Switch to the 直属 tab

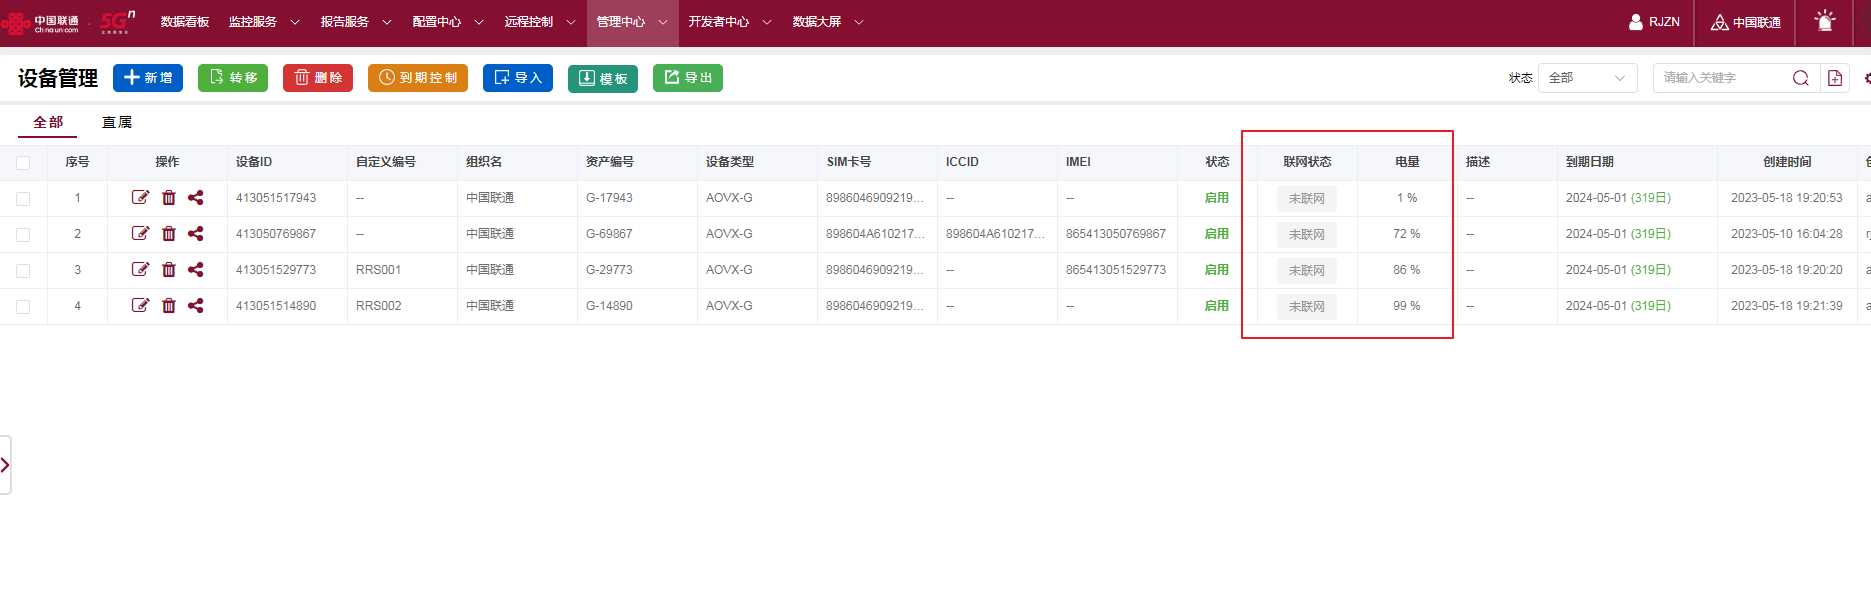pos(117,122)
